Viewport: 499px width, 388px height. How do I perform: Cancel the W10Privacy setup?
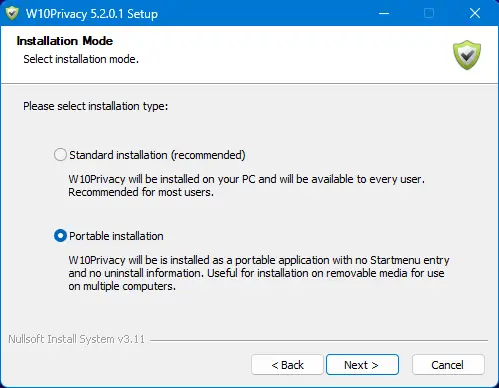pyautogui.click(x=448, y=365)
